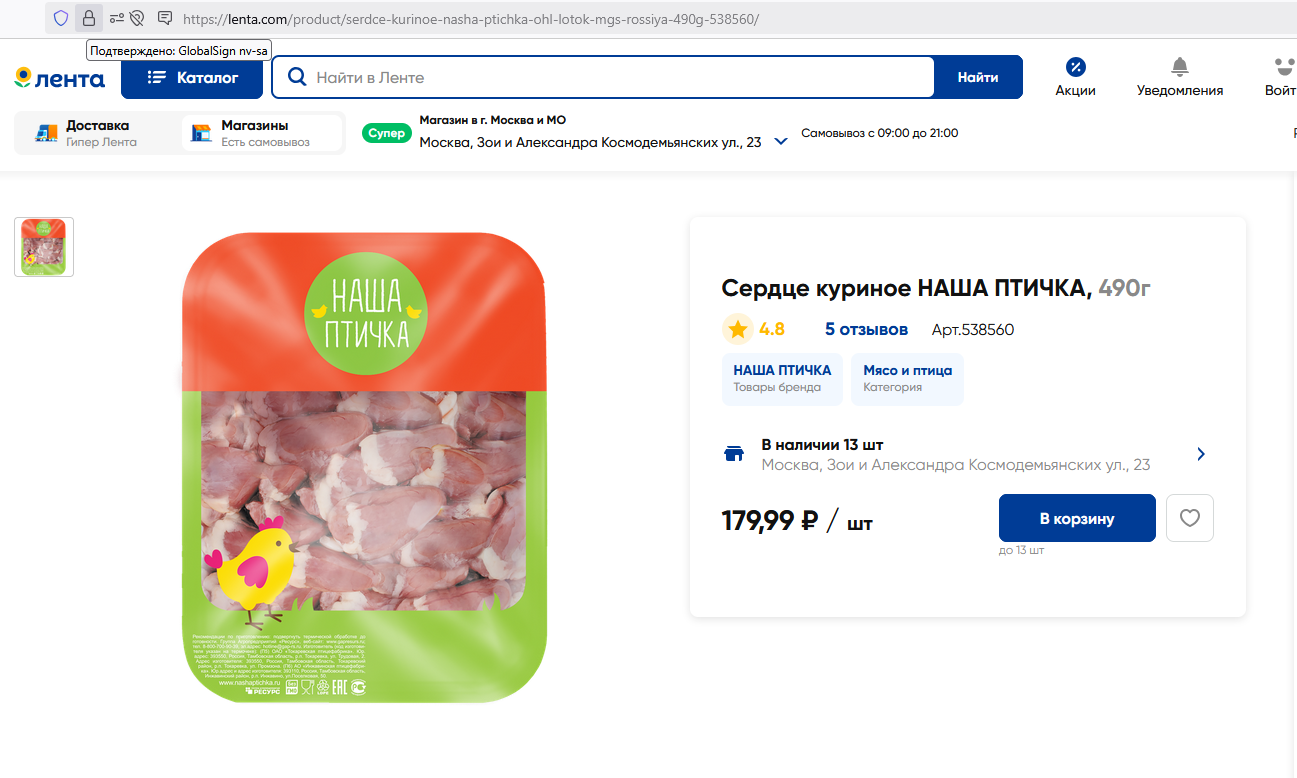Select the product image thumbnail
This screenshot has height=778, width=1297.
tap(44, 247)
